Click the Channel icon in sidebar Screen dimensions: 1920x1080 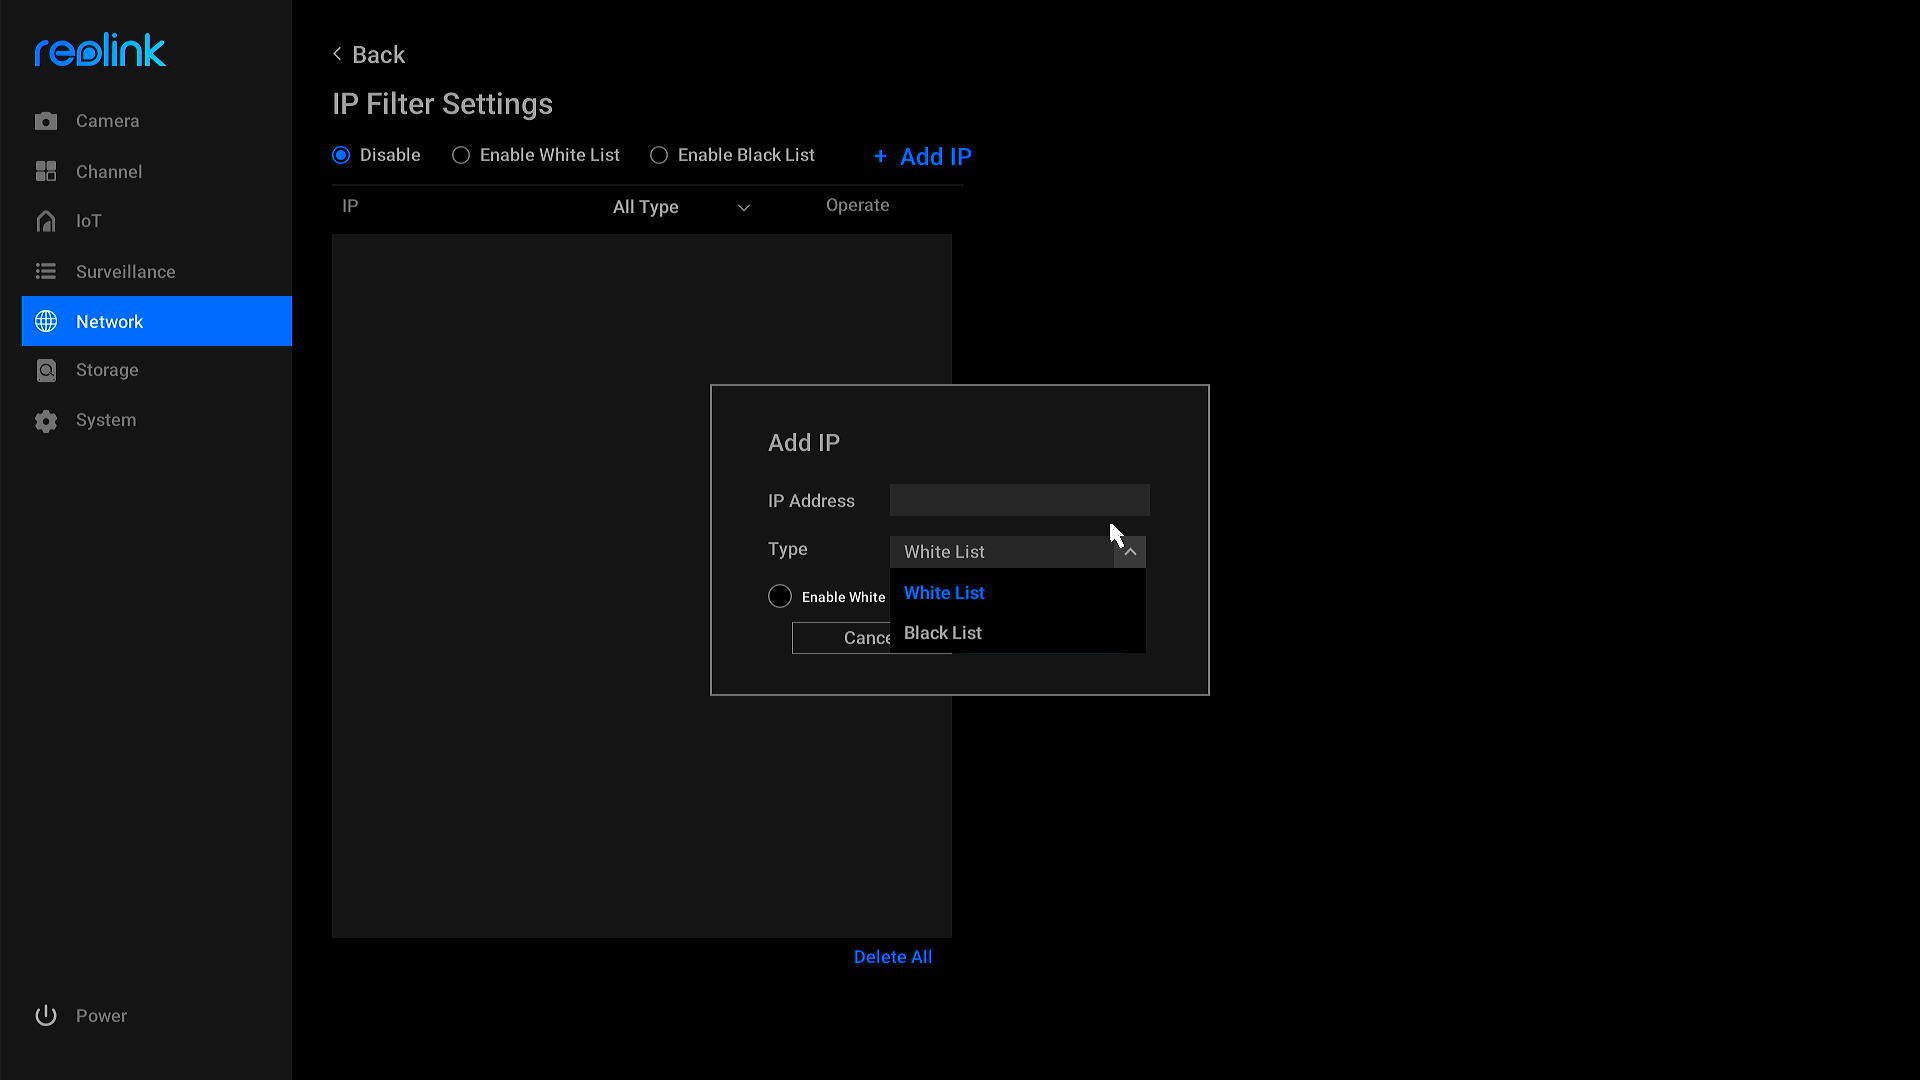[x=47, y=170]
